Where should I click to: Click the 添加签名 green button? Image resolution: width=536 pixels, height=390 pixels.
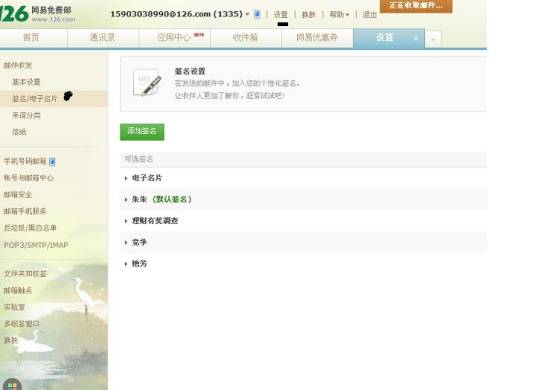tap(142, 132)
